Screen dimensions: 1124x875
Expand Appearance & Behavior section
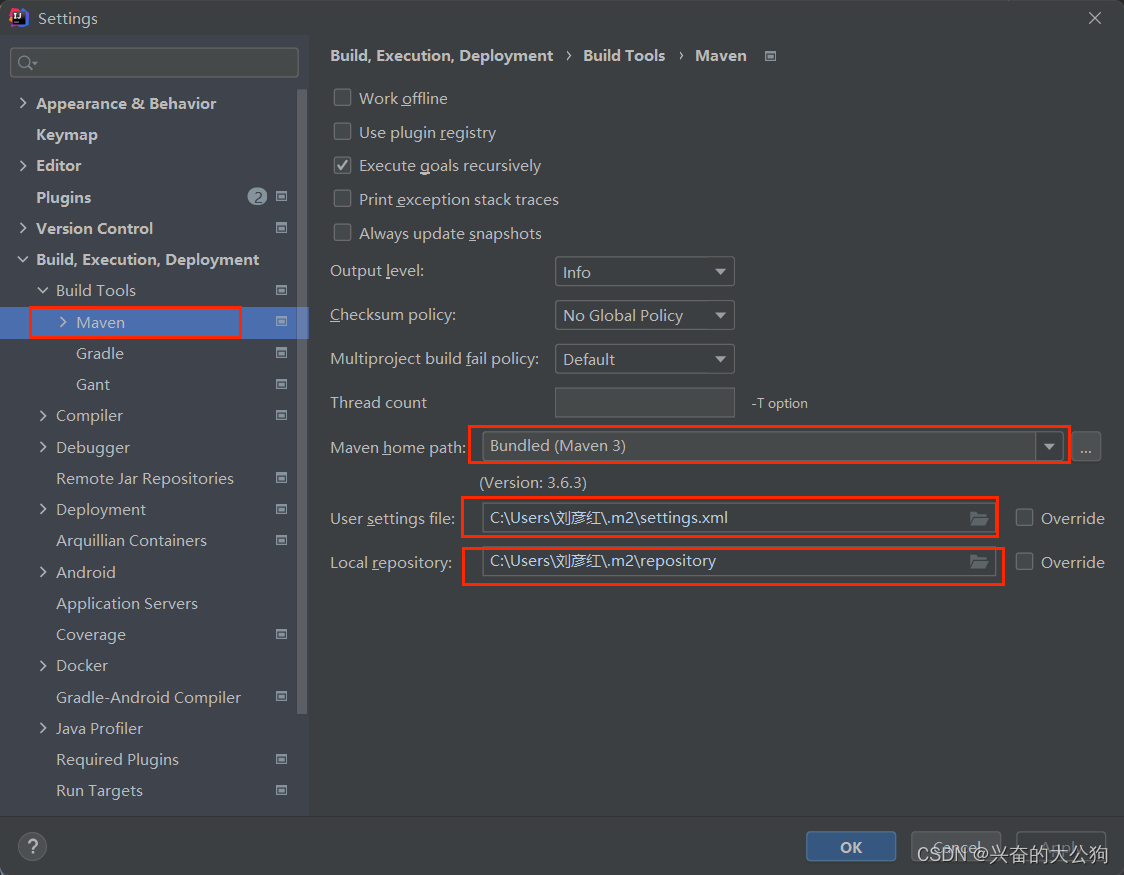[x=23, y=103]
